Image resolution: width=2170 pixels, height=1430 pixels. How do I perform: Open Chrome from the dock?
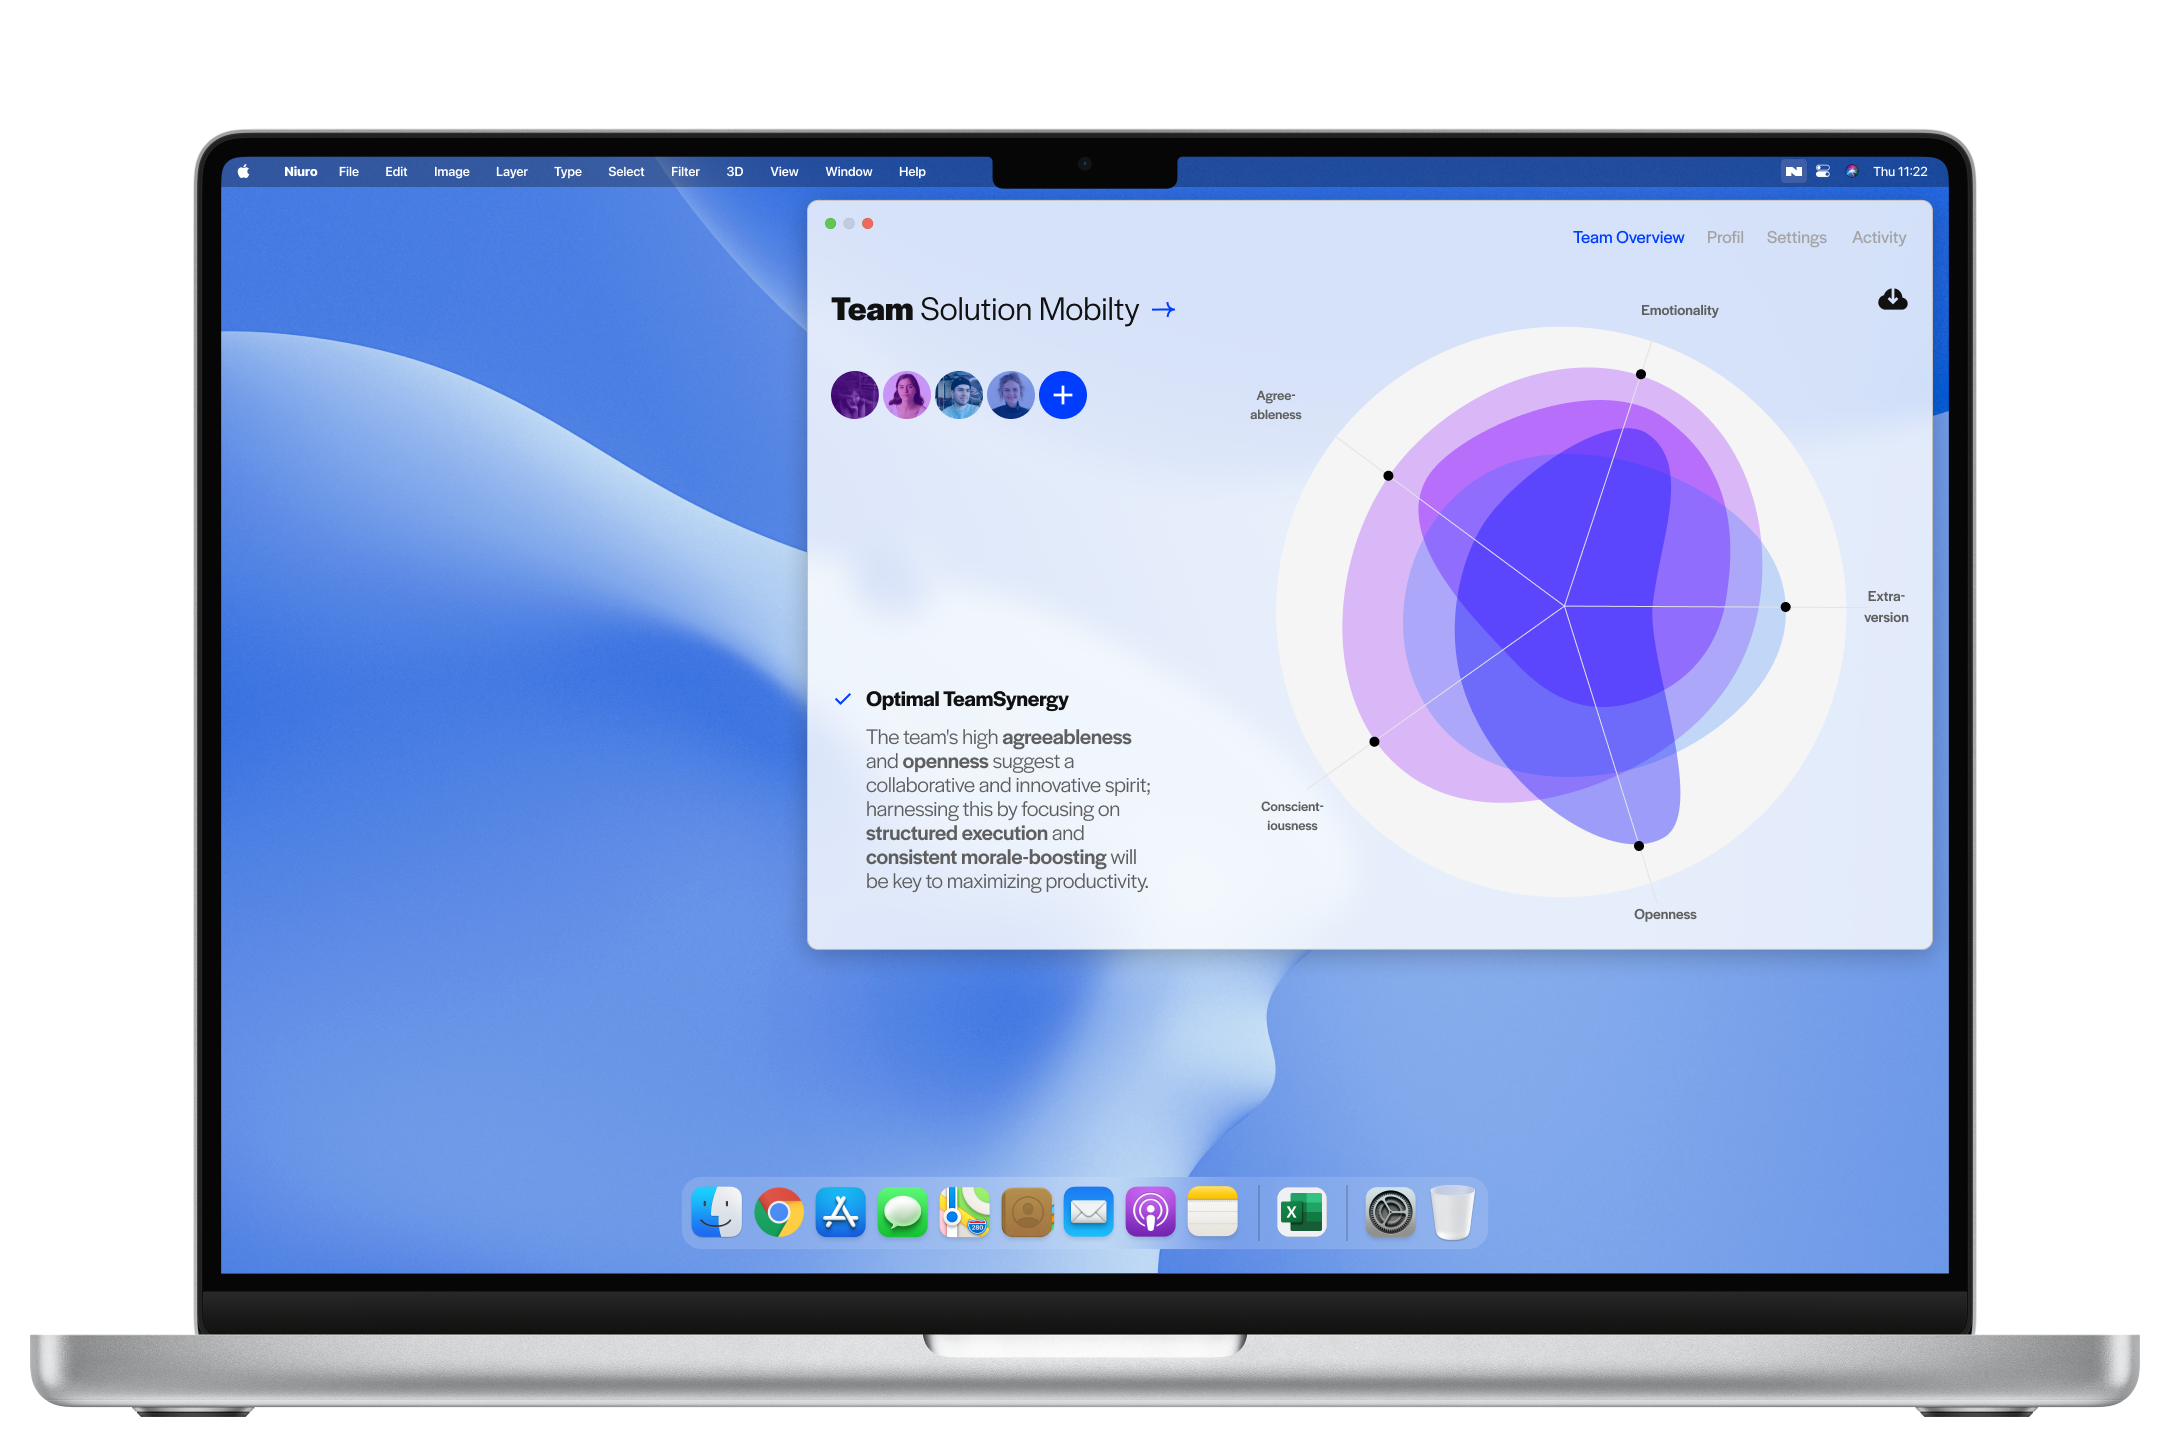pos(779,1213)
